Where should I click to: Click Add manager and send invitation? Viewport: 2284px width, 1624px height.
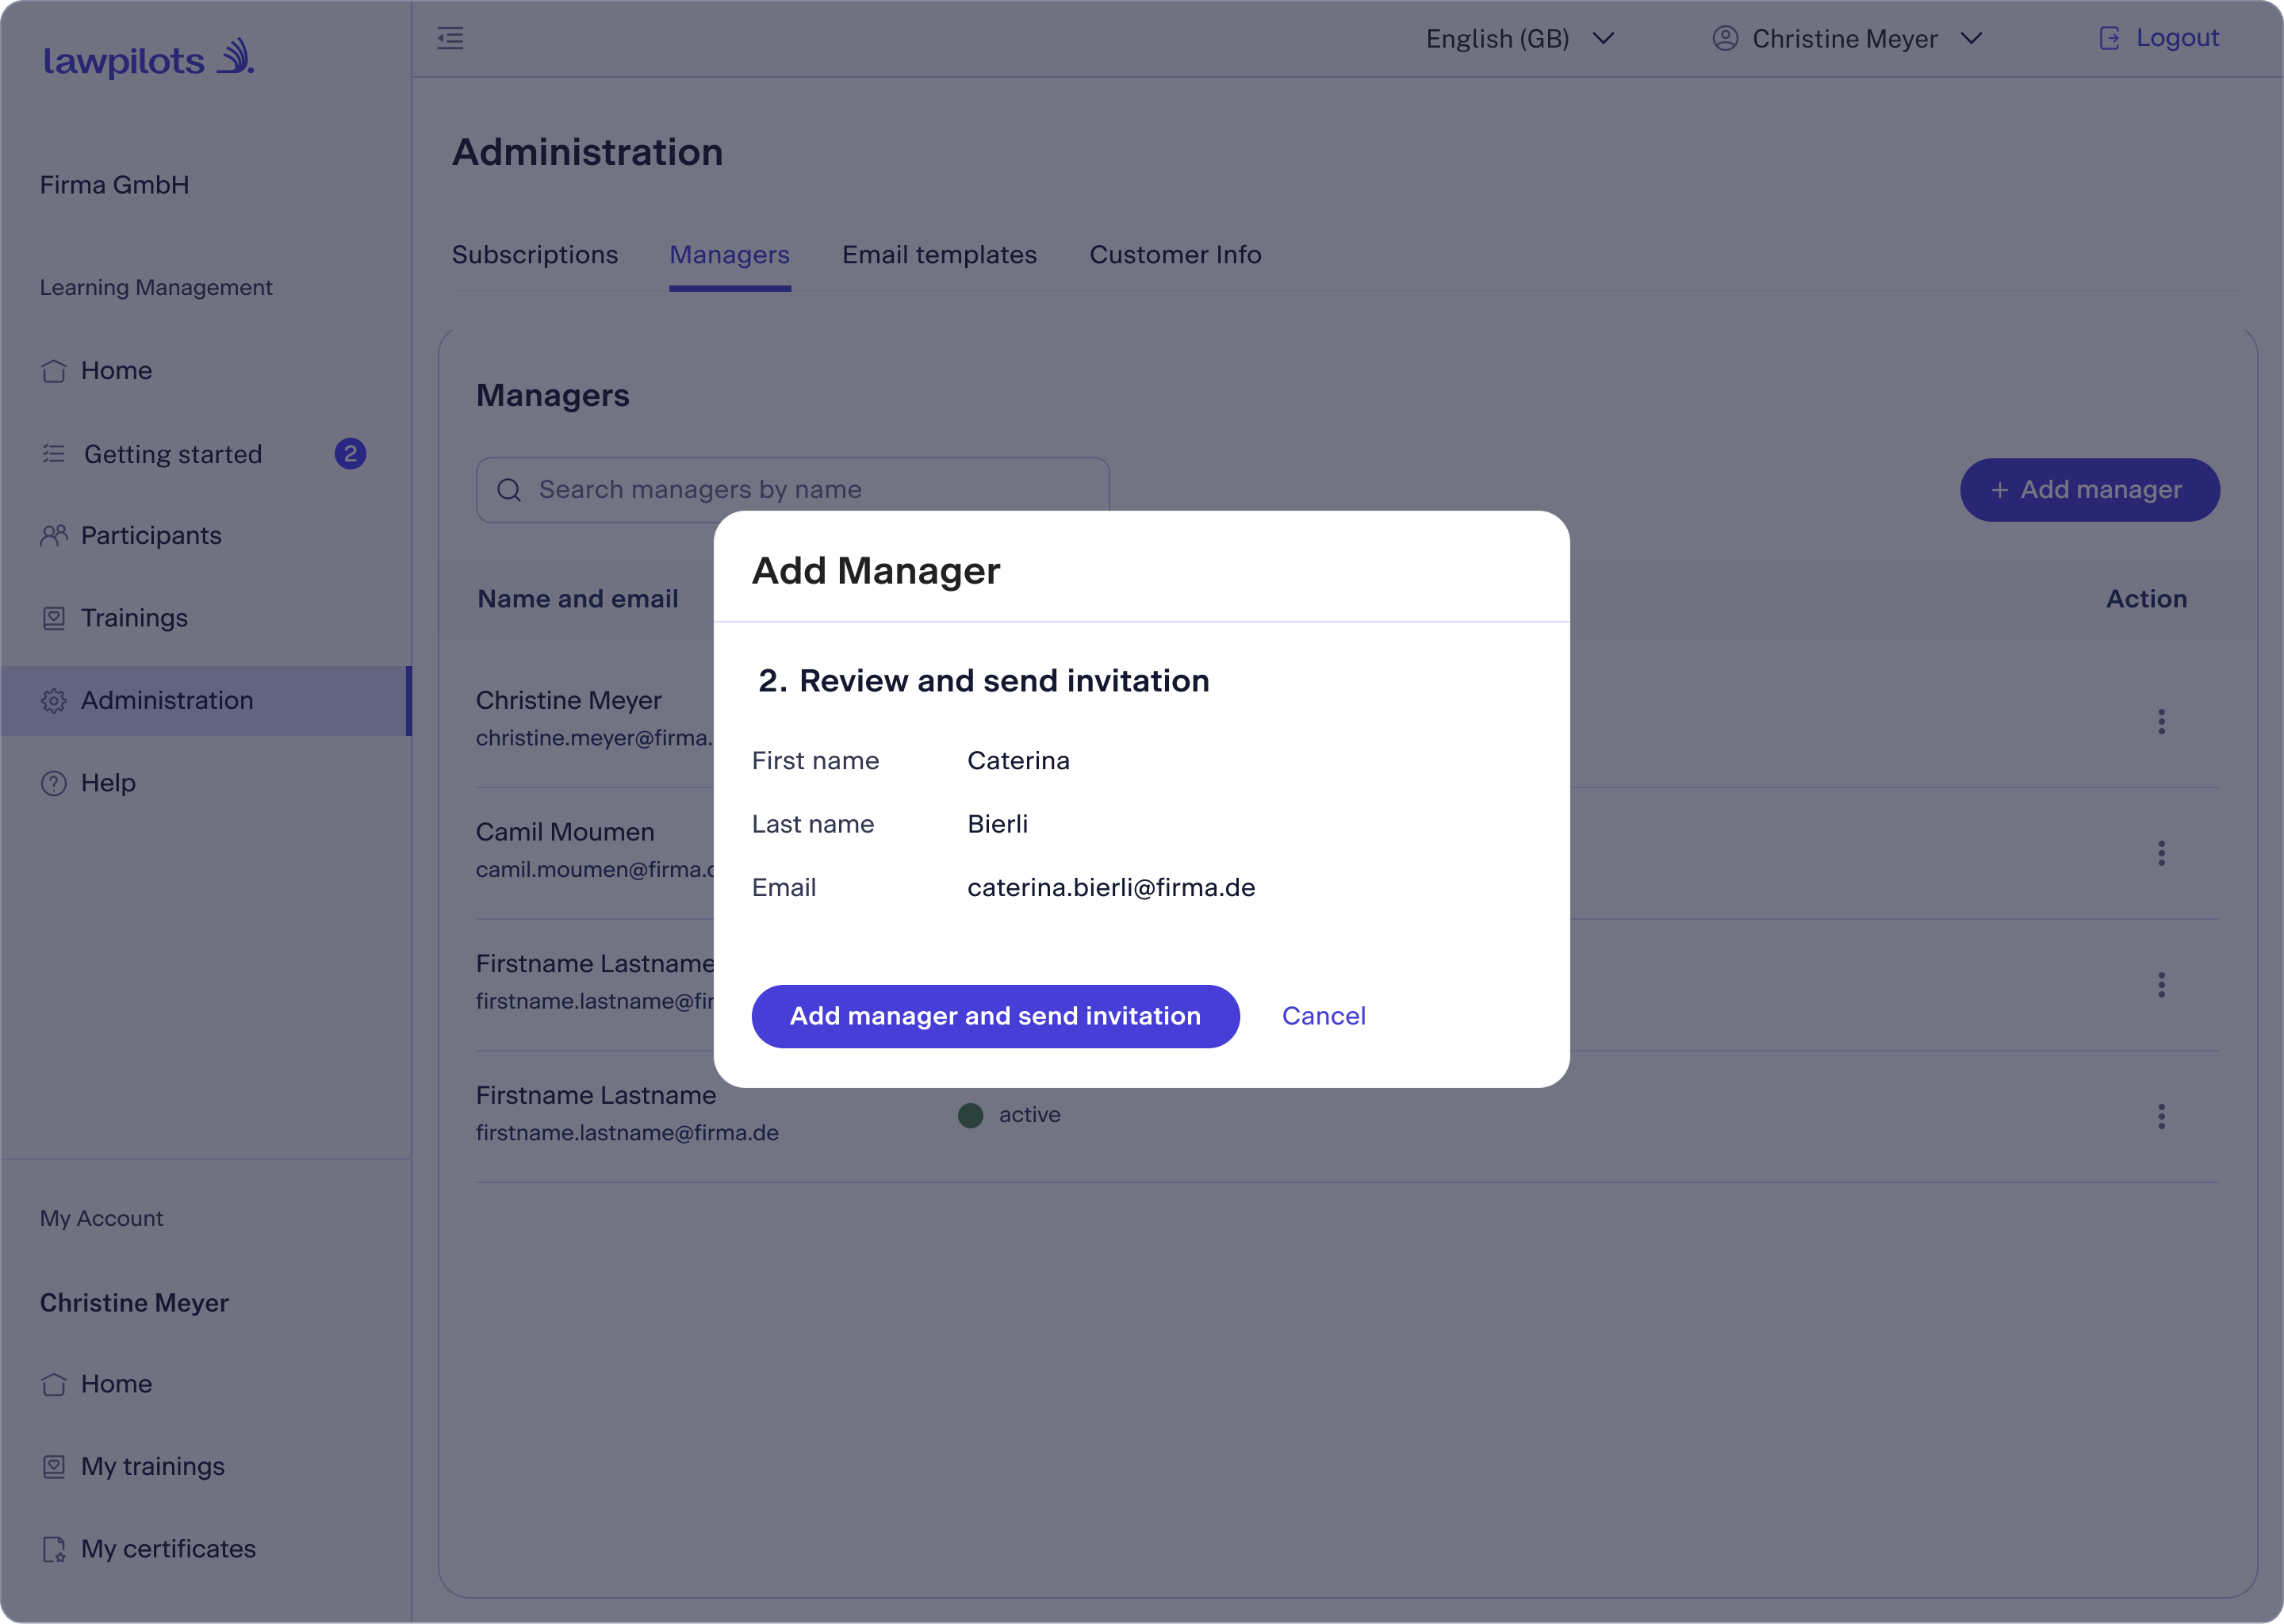pos(995,1016)
